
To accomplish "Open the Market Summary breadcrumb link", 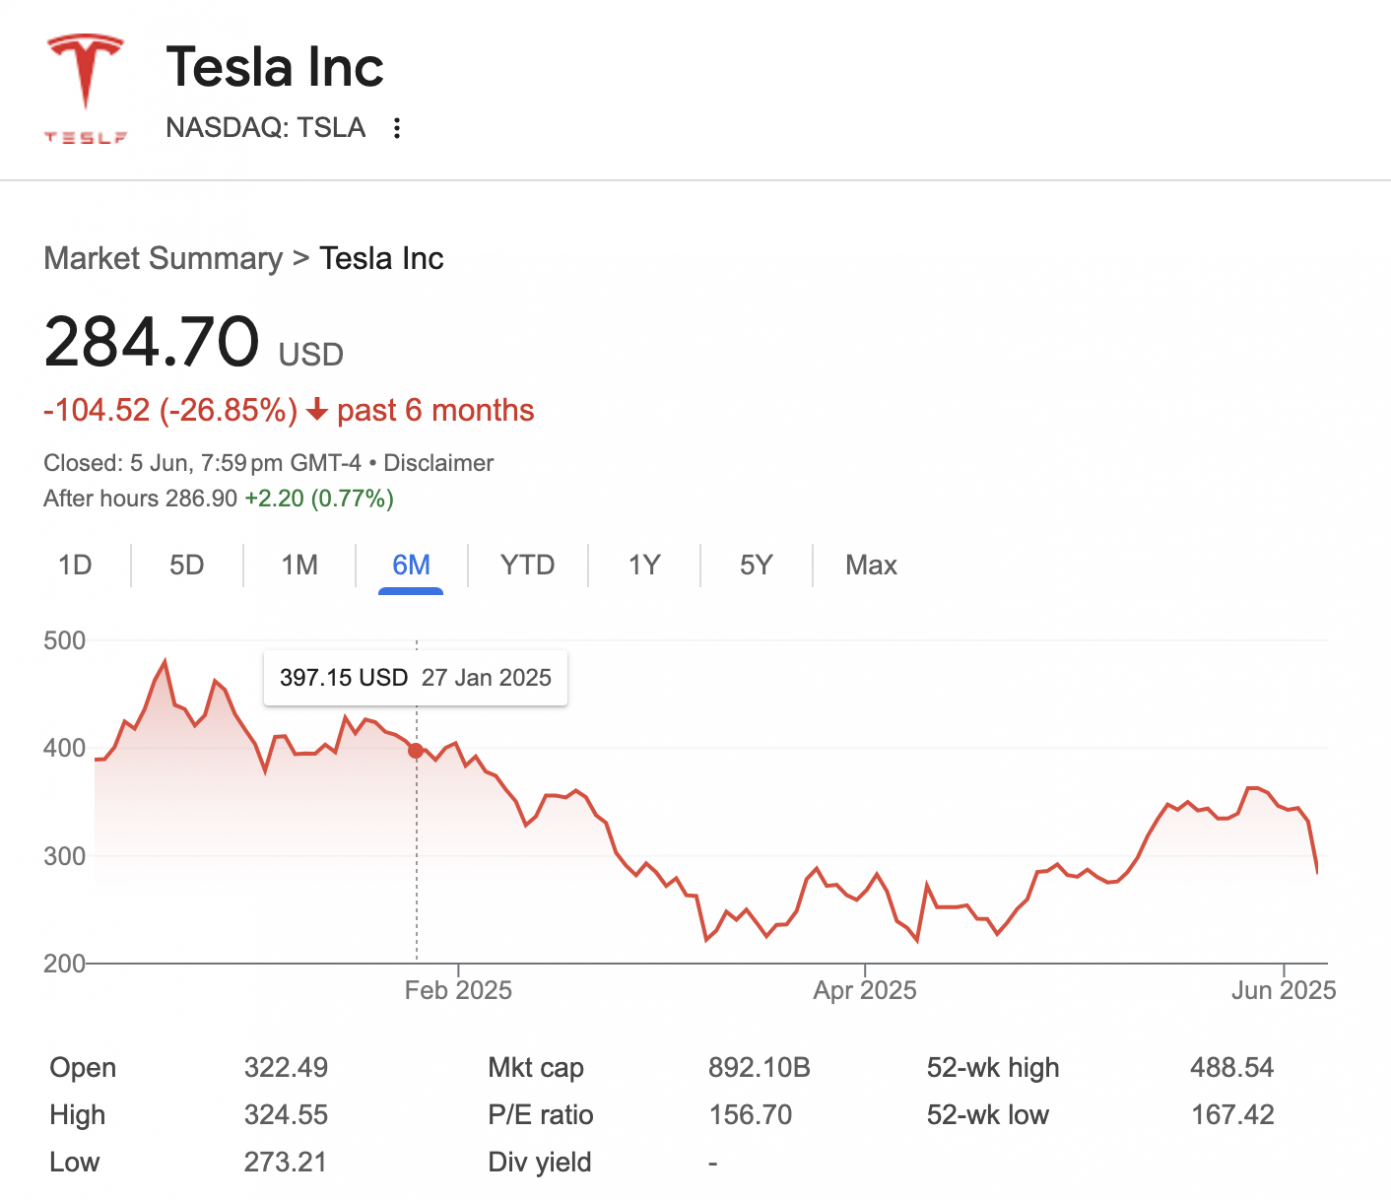I will (x=163, y=258).
